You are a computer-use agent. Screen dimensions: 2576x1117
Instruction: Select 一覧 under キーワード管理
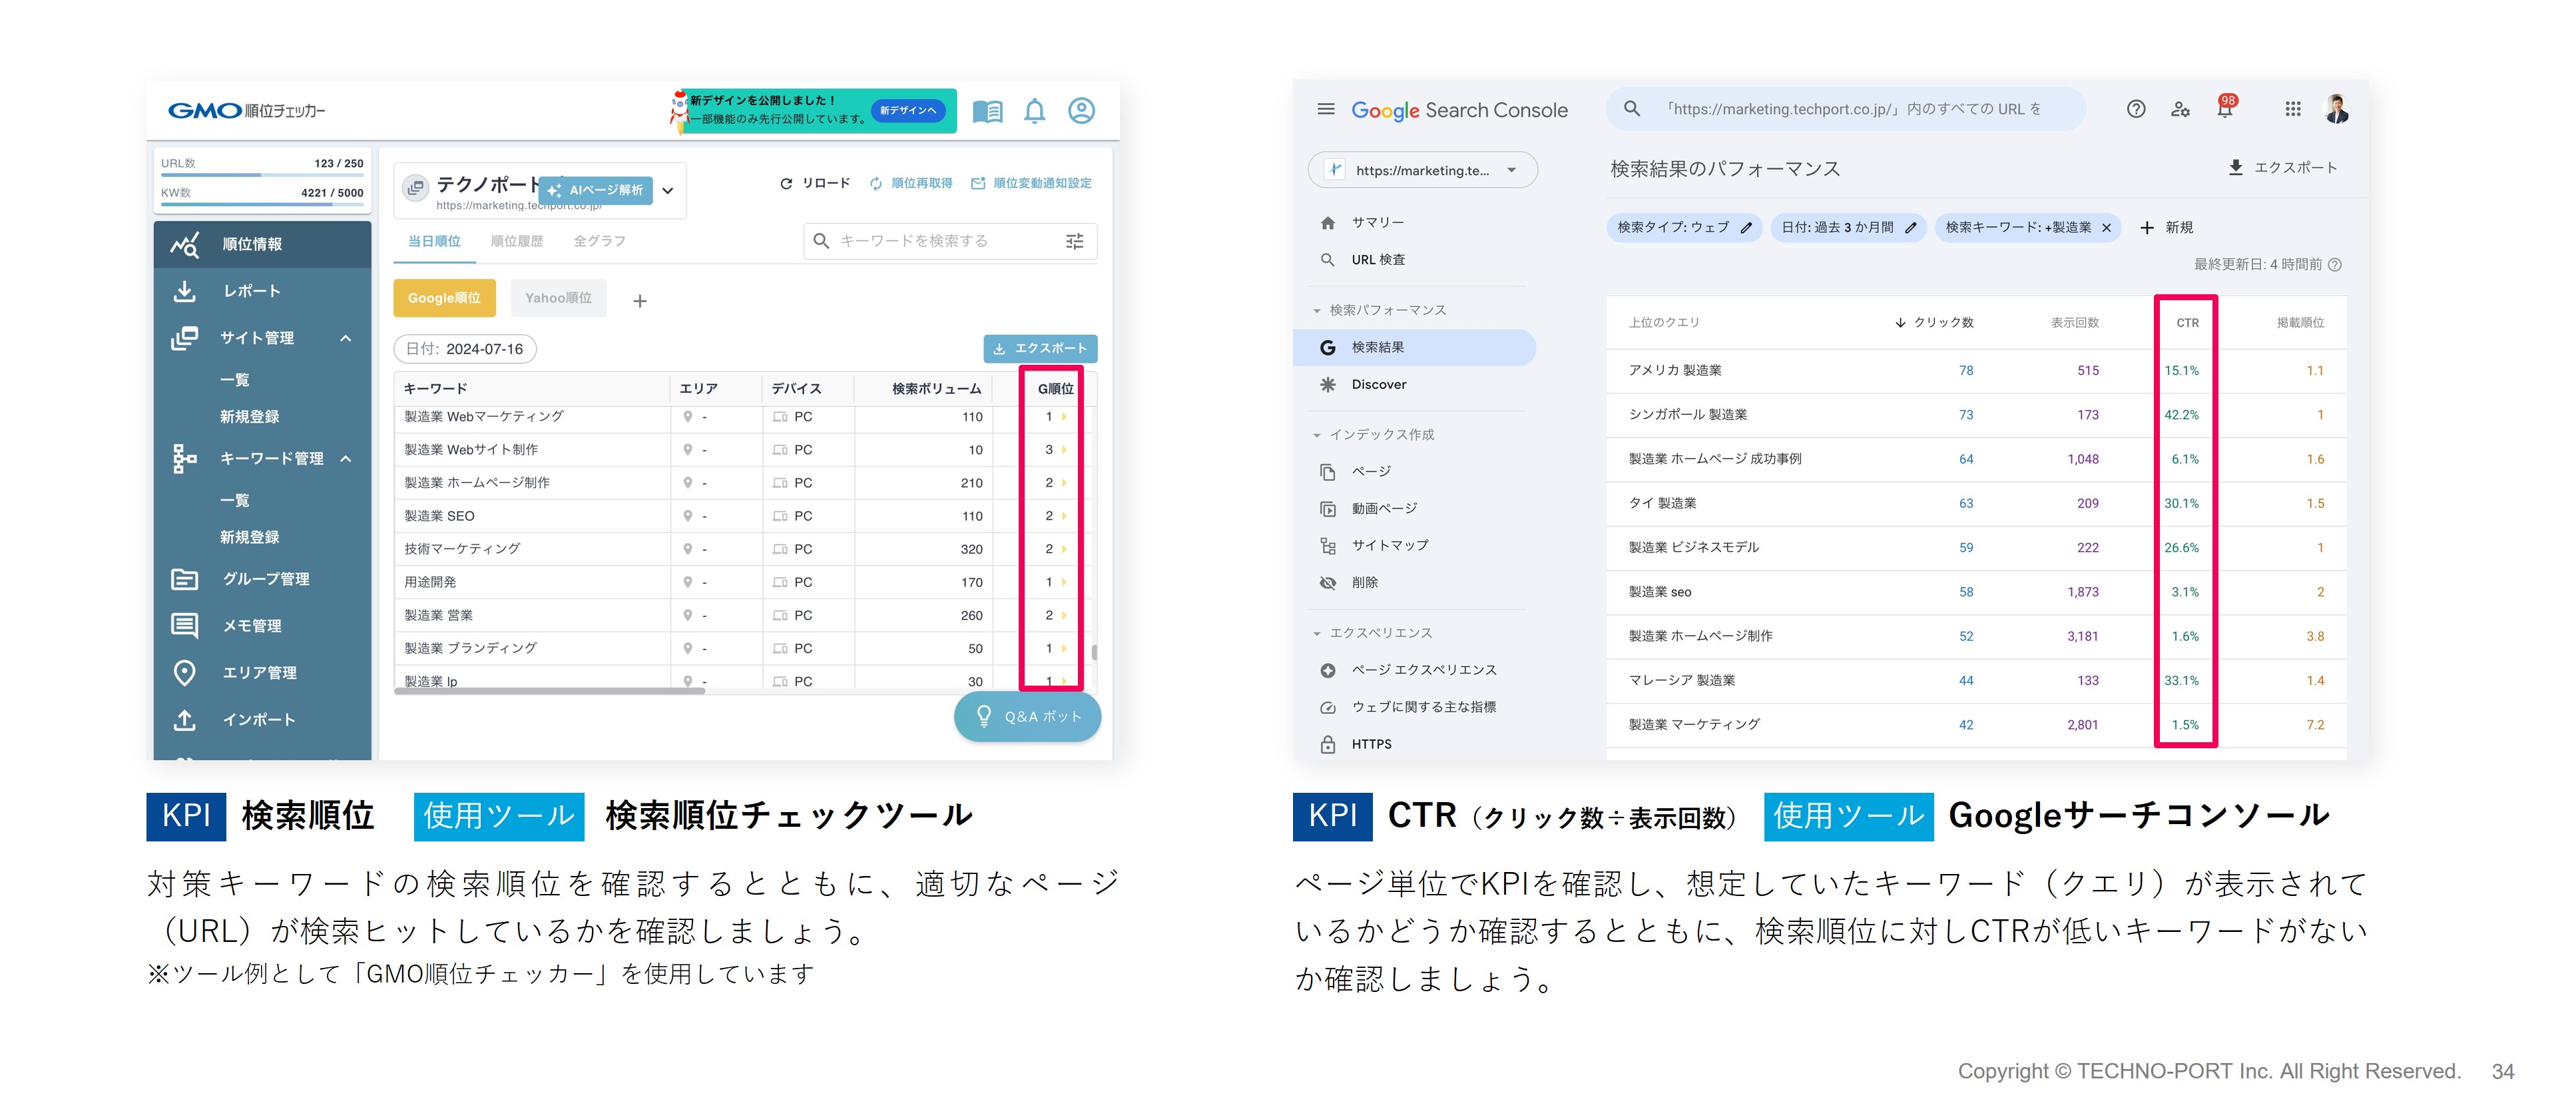coord(235,500)
